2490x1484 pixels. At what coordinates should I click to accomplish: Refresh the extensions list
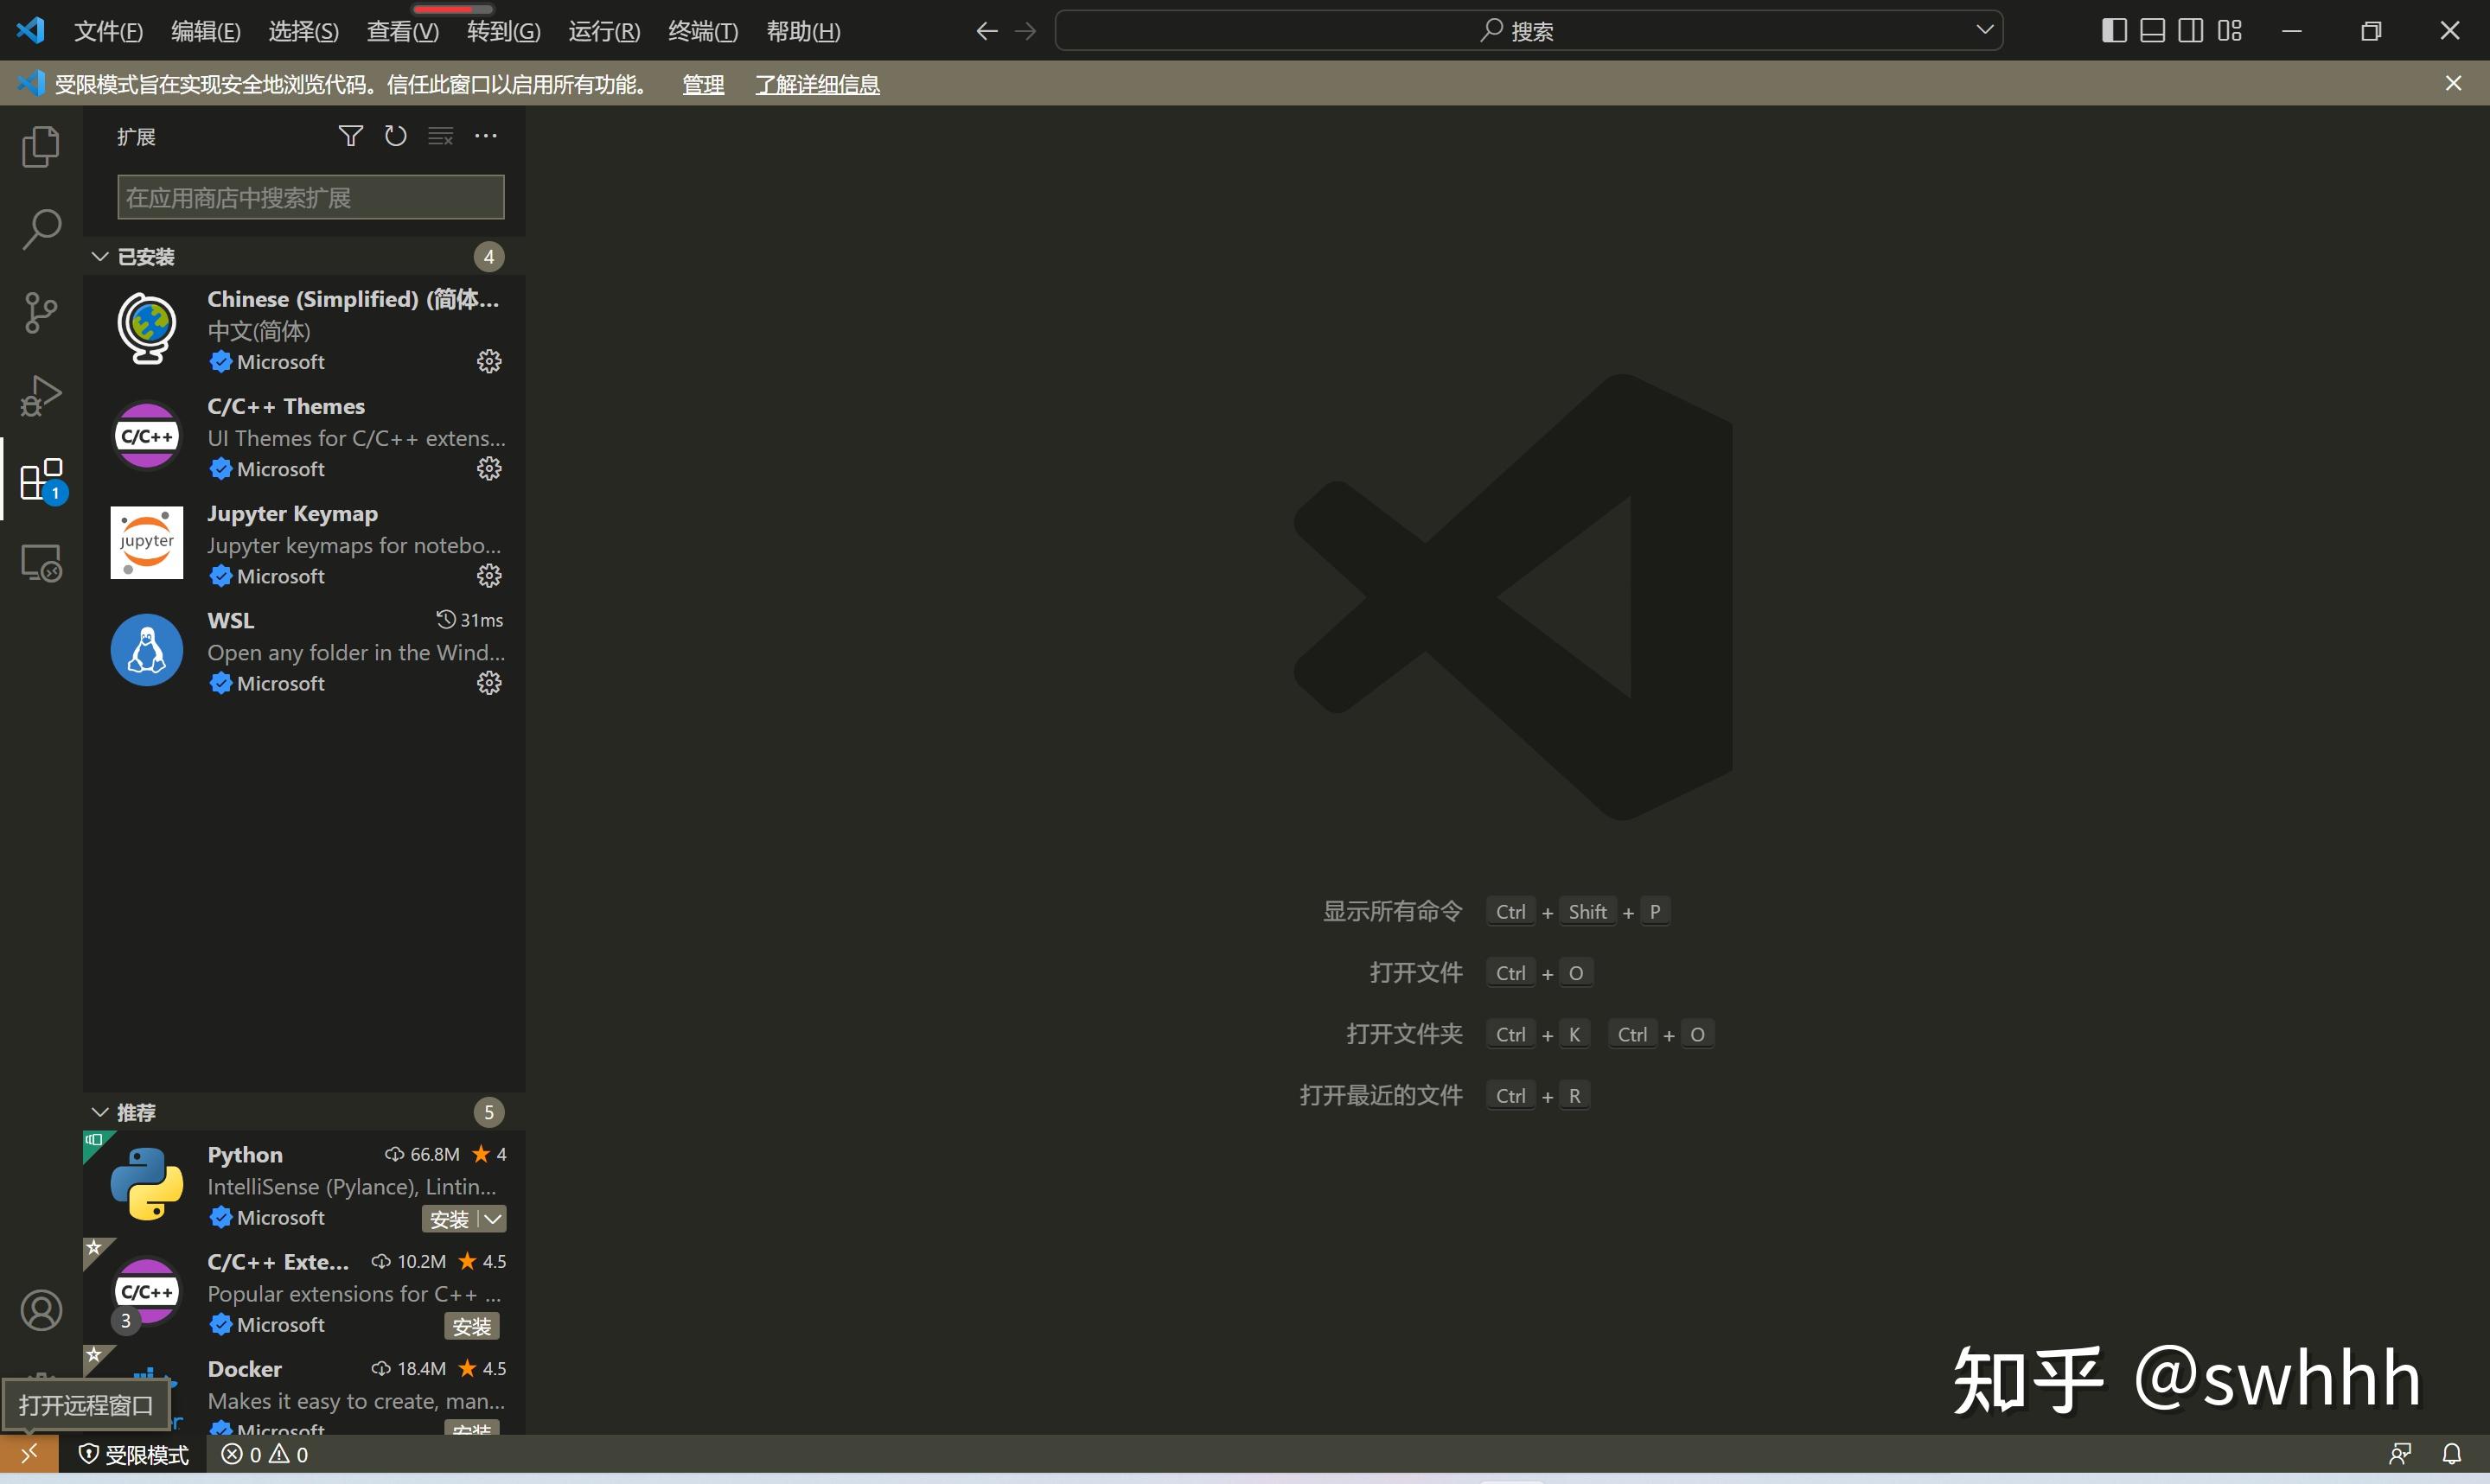(x=394, y=135)
